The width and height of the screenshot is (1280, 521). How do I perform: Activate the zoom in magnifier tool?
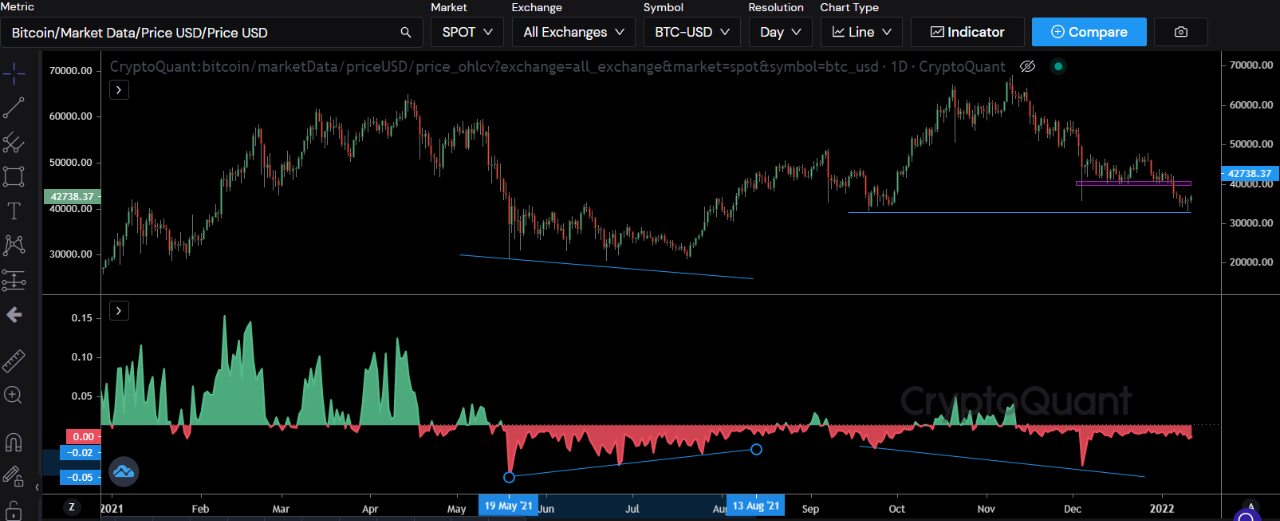(x=14, y=396)
